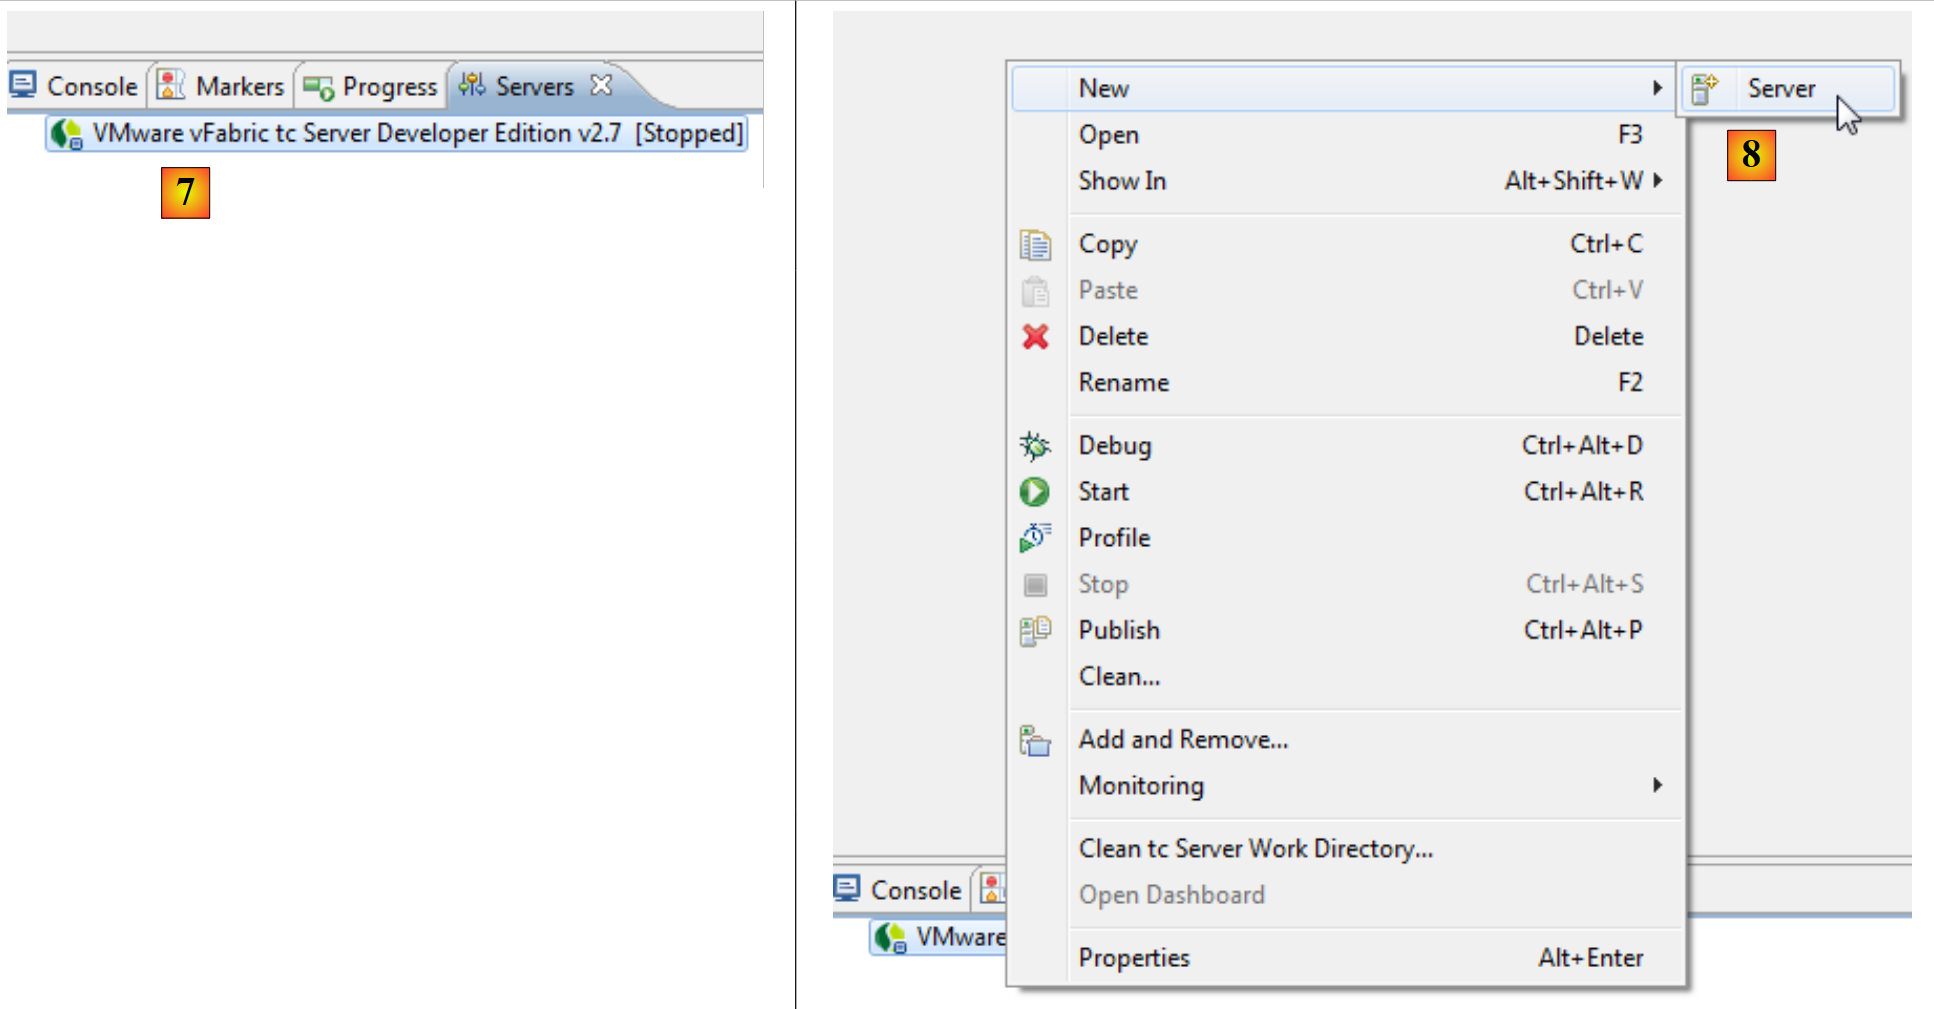This screenshot has width=1934, height=1009.
Task: Close the Servers tab
Action: tap(601, 86)
